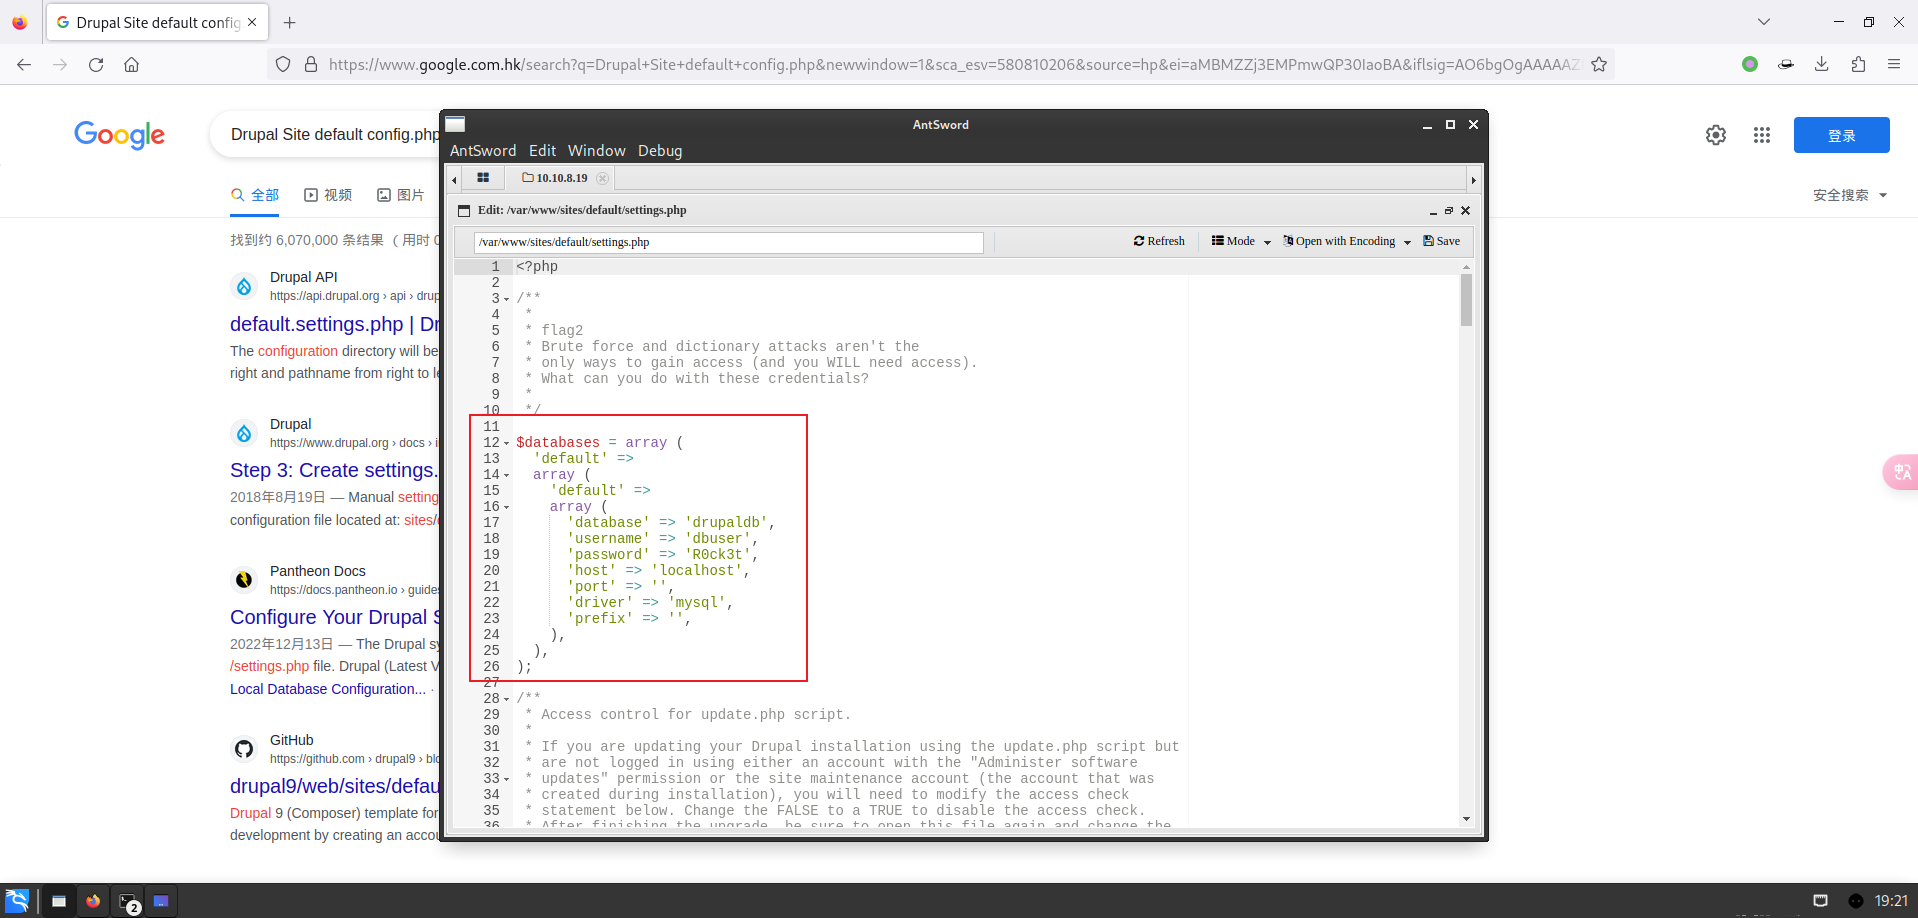Click the Refresh button in AntSword editor
The image size is (1918, 918).
1159,241
